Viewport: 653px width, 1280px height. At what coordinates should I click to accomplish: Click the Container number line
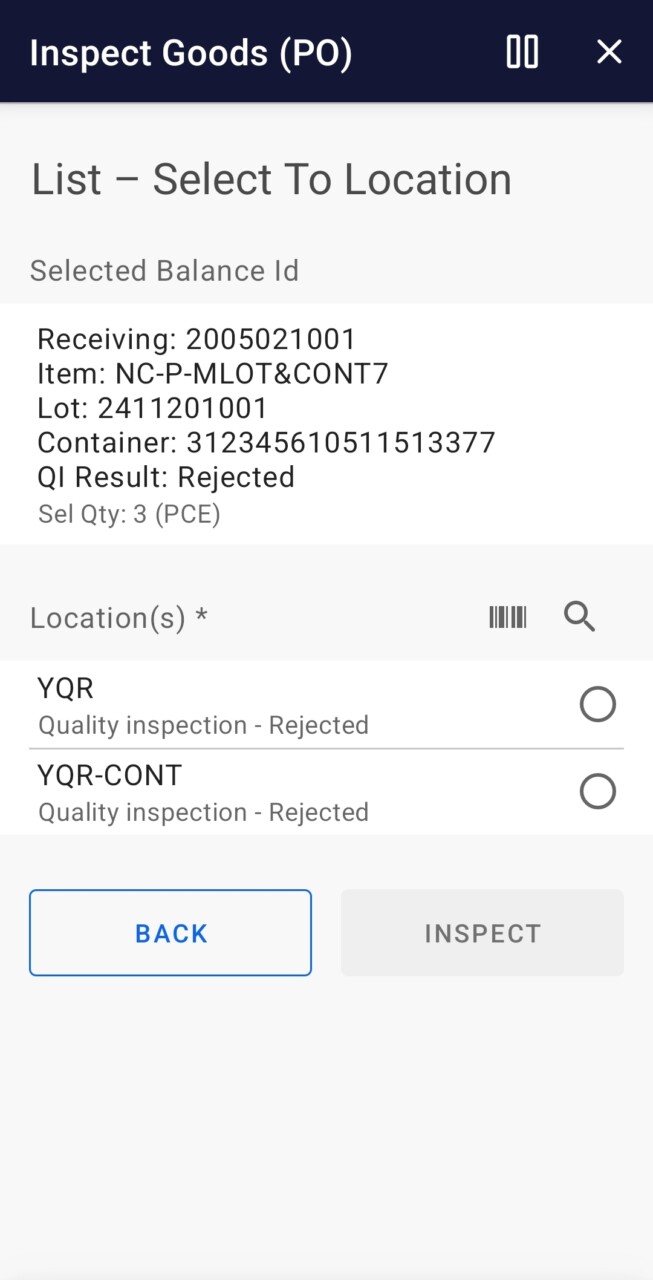tap(266, 443)
